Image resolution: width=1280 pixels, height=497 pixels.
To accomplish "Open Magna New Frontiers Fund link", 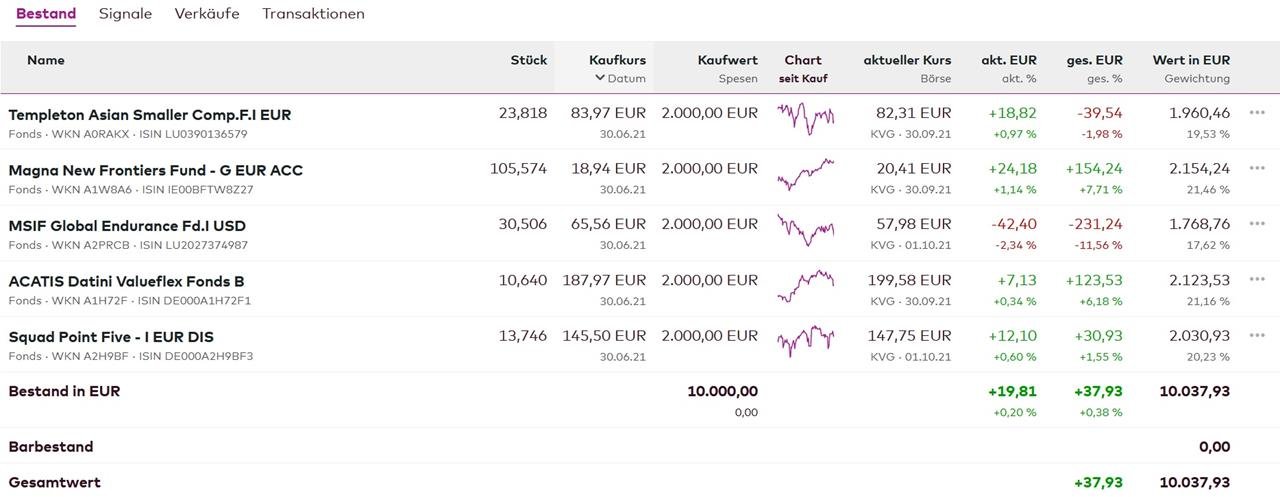I will (x=155, y=170).
